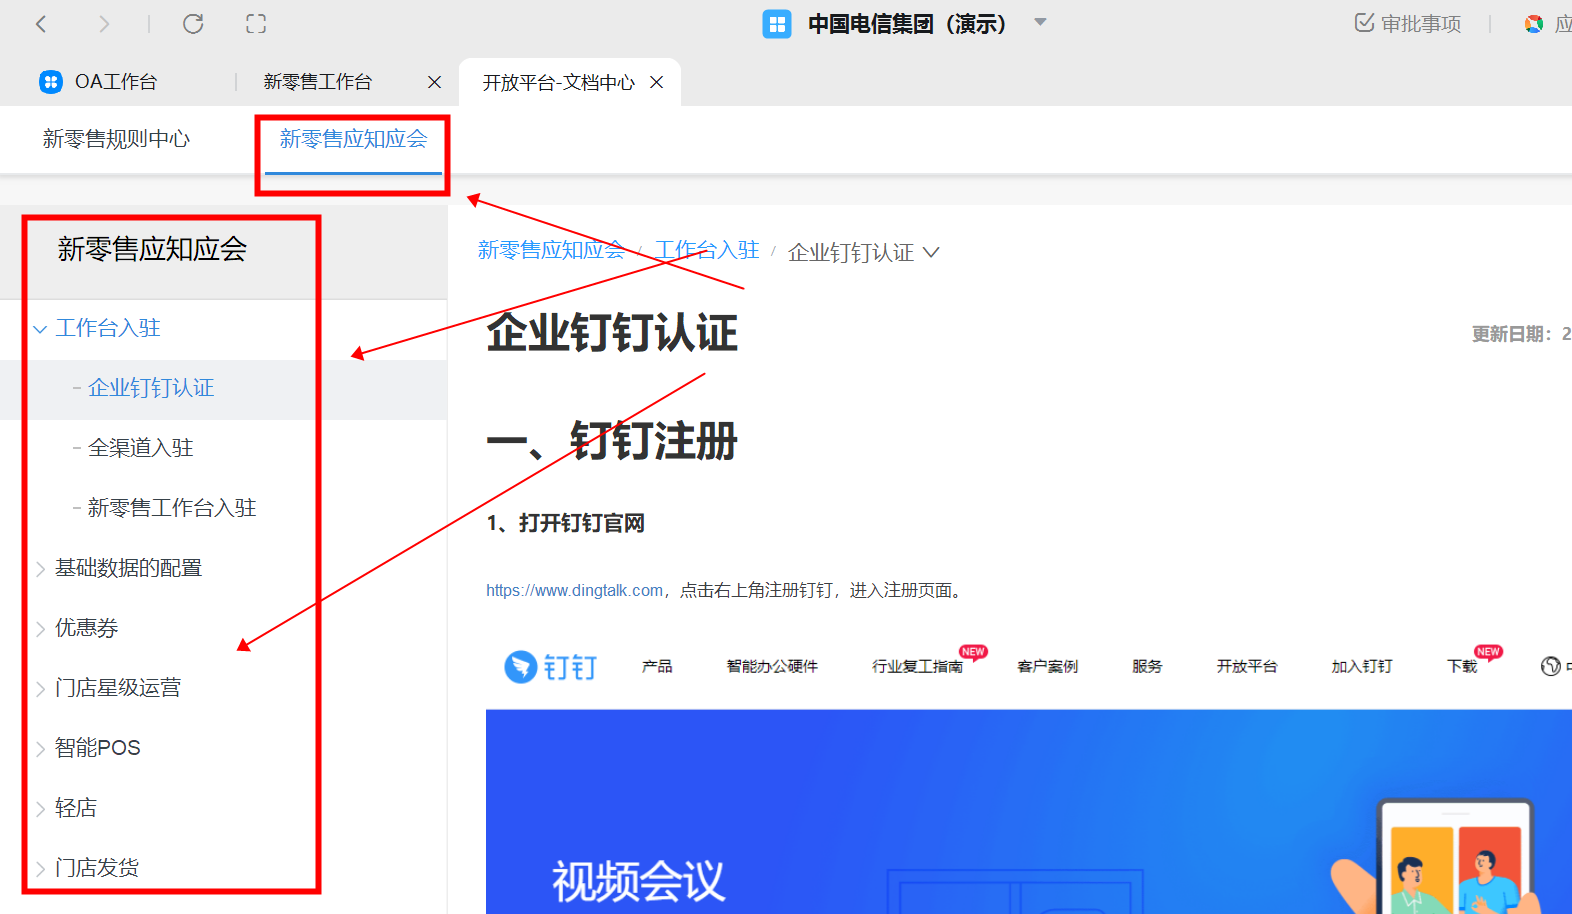Screen dimensions: 1572x914
Task: Close the 开放平台-文档中心 tab
Action: click(657, 82)
